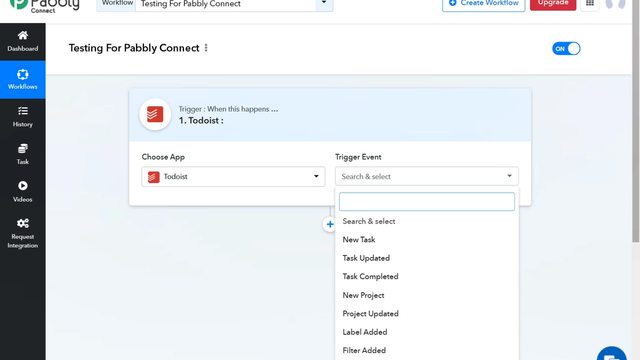Open the Dashboard home icon
640x360 pixels.
click(22, 36)
